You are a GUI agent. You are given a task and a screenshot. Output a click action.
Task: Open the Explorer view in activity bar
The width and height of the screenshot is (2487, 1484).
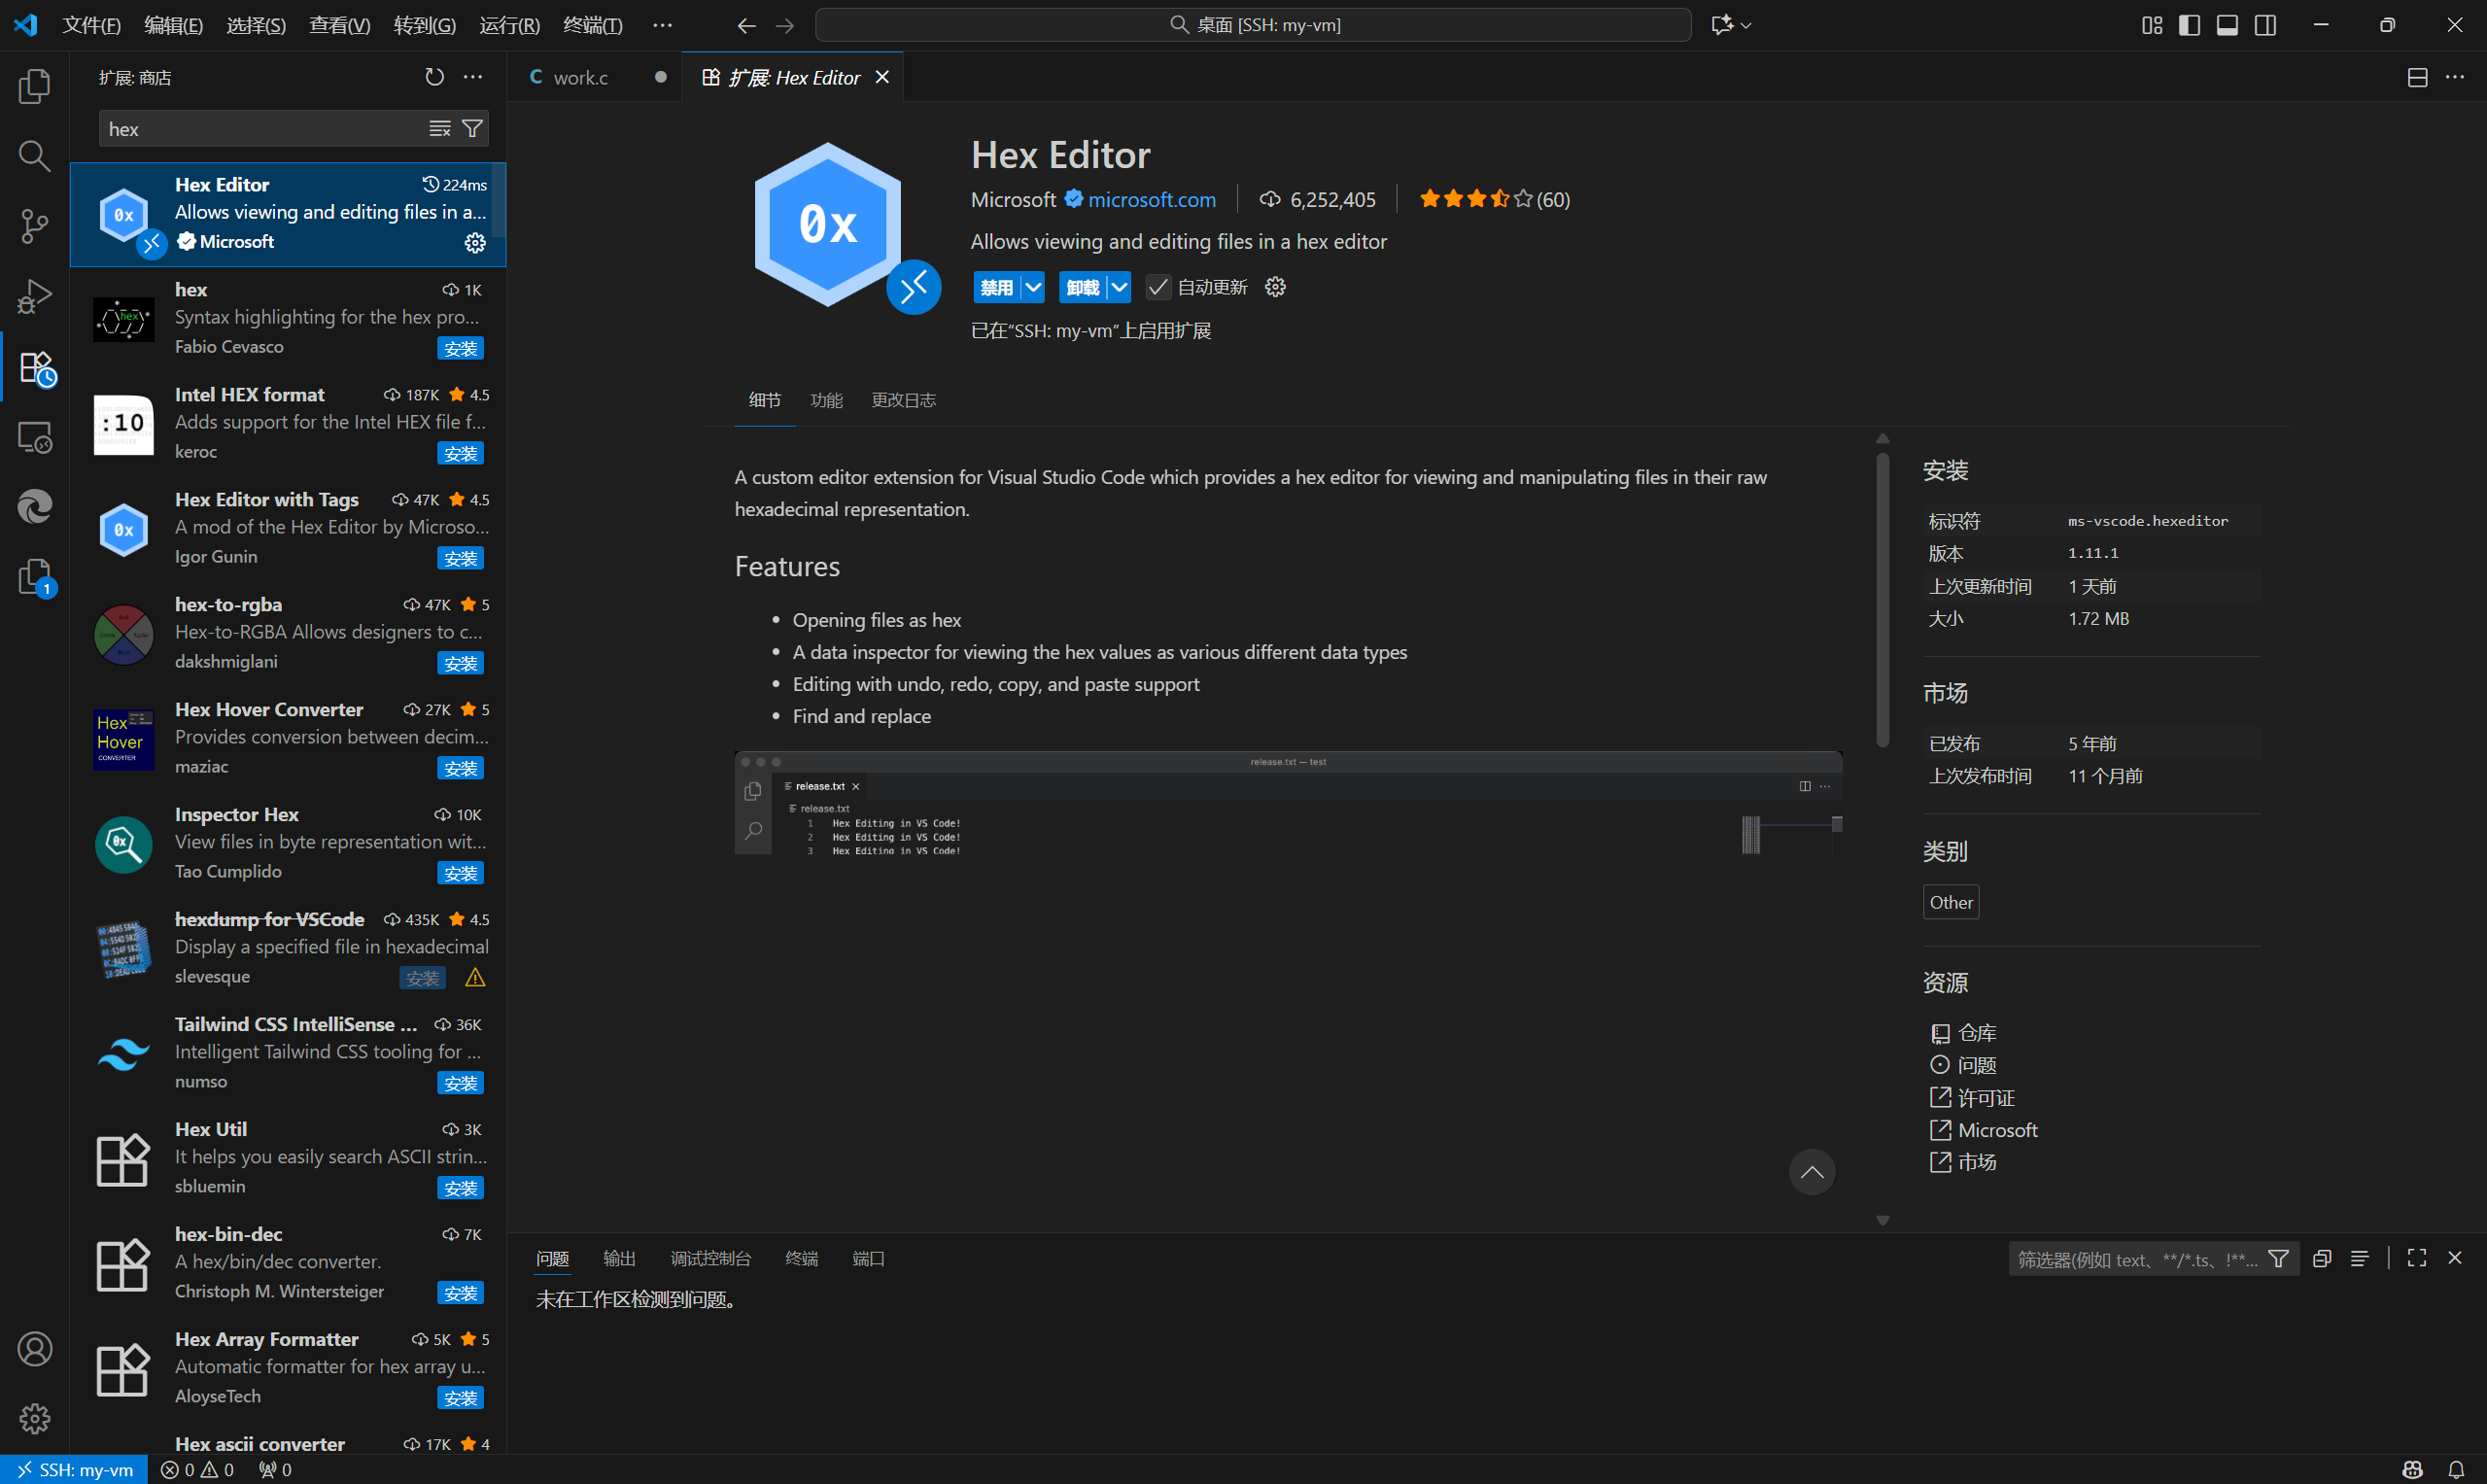click(35, 87)
